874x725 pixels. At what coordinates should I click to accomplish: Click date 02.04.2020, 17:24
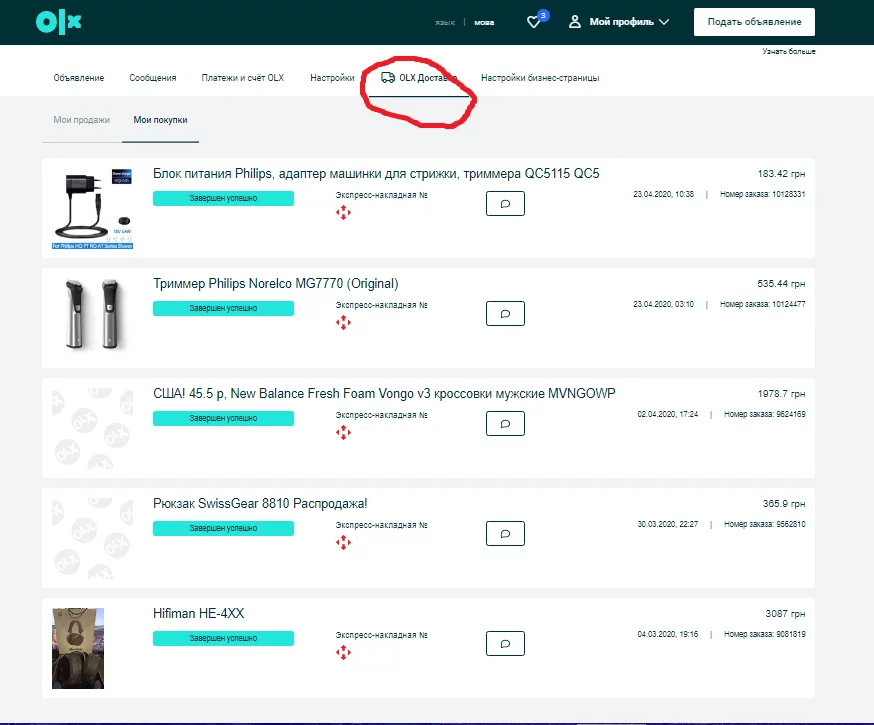(667, 414)
